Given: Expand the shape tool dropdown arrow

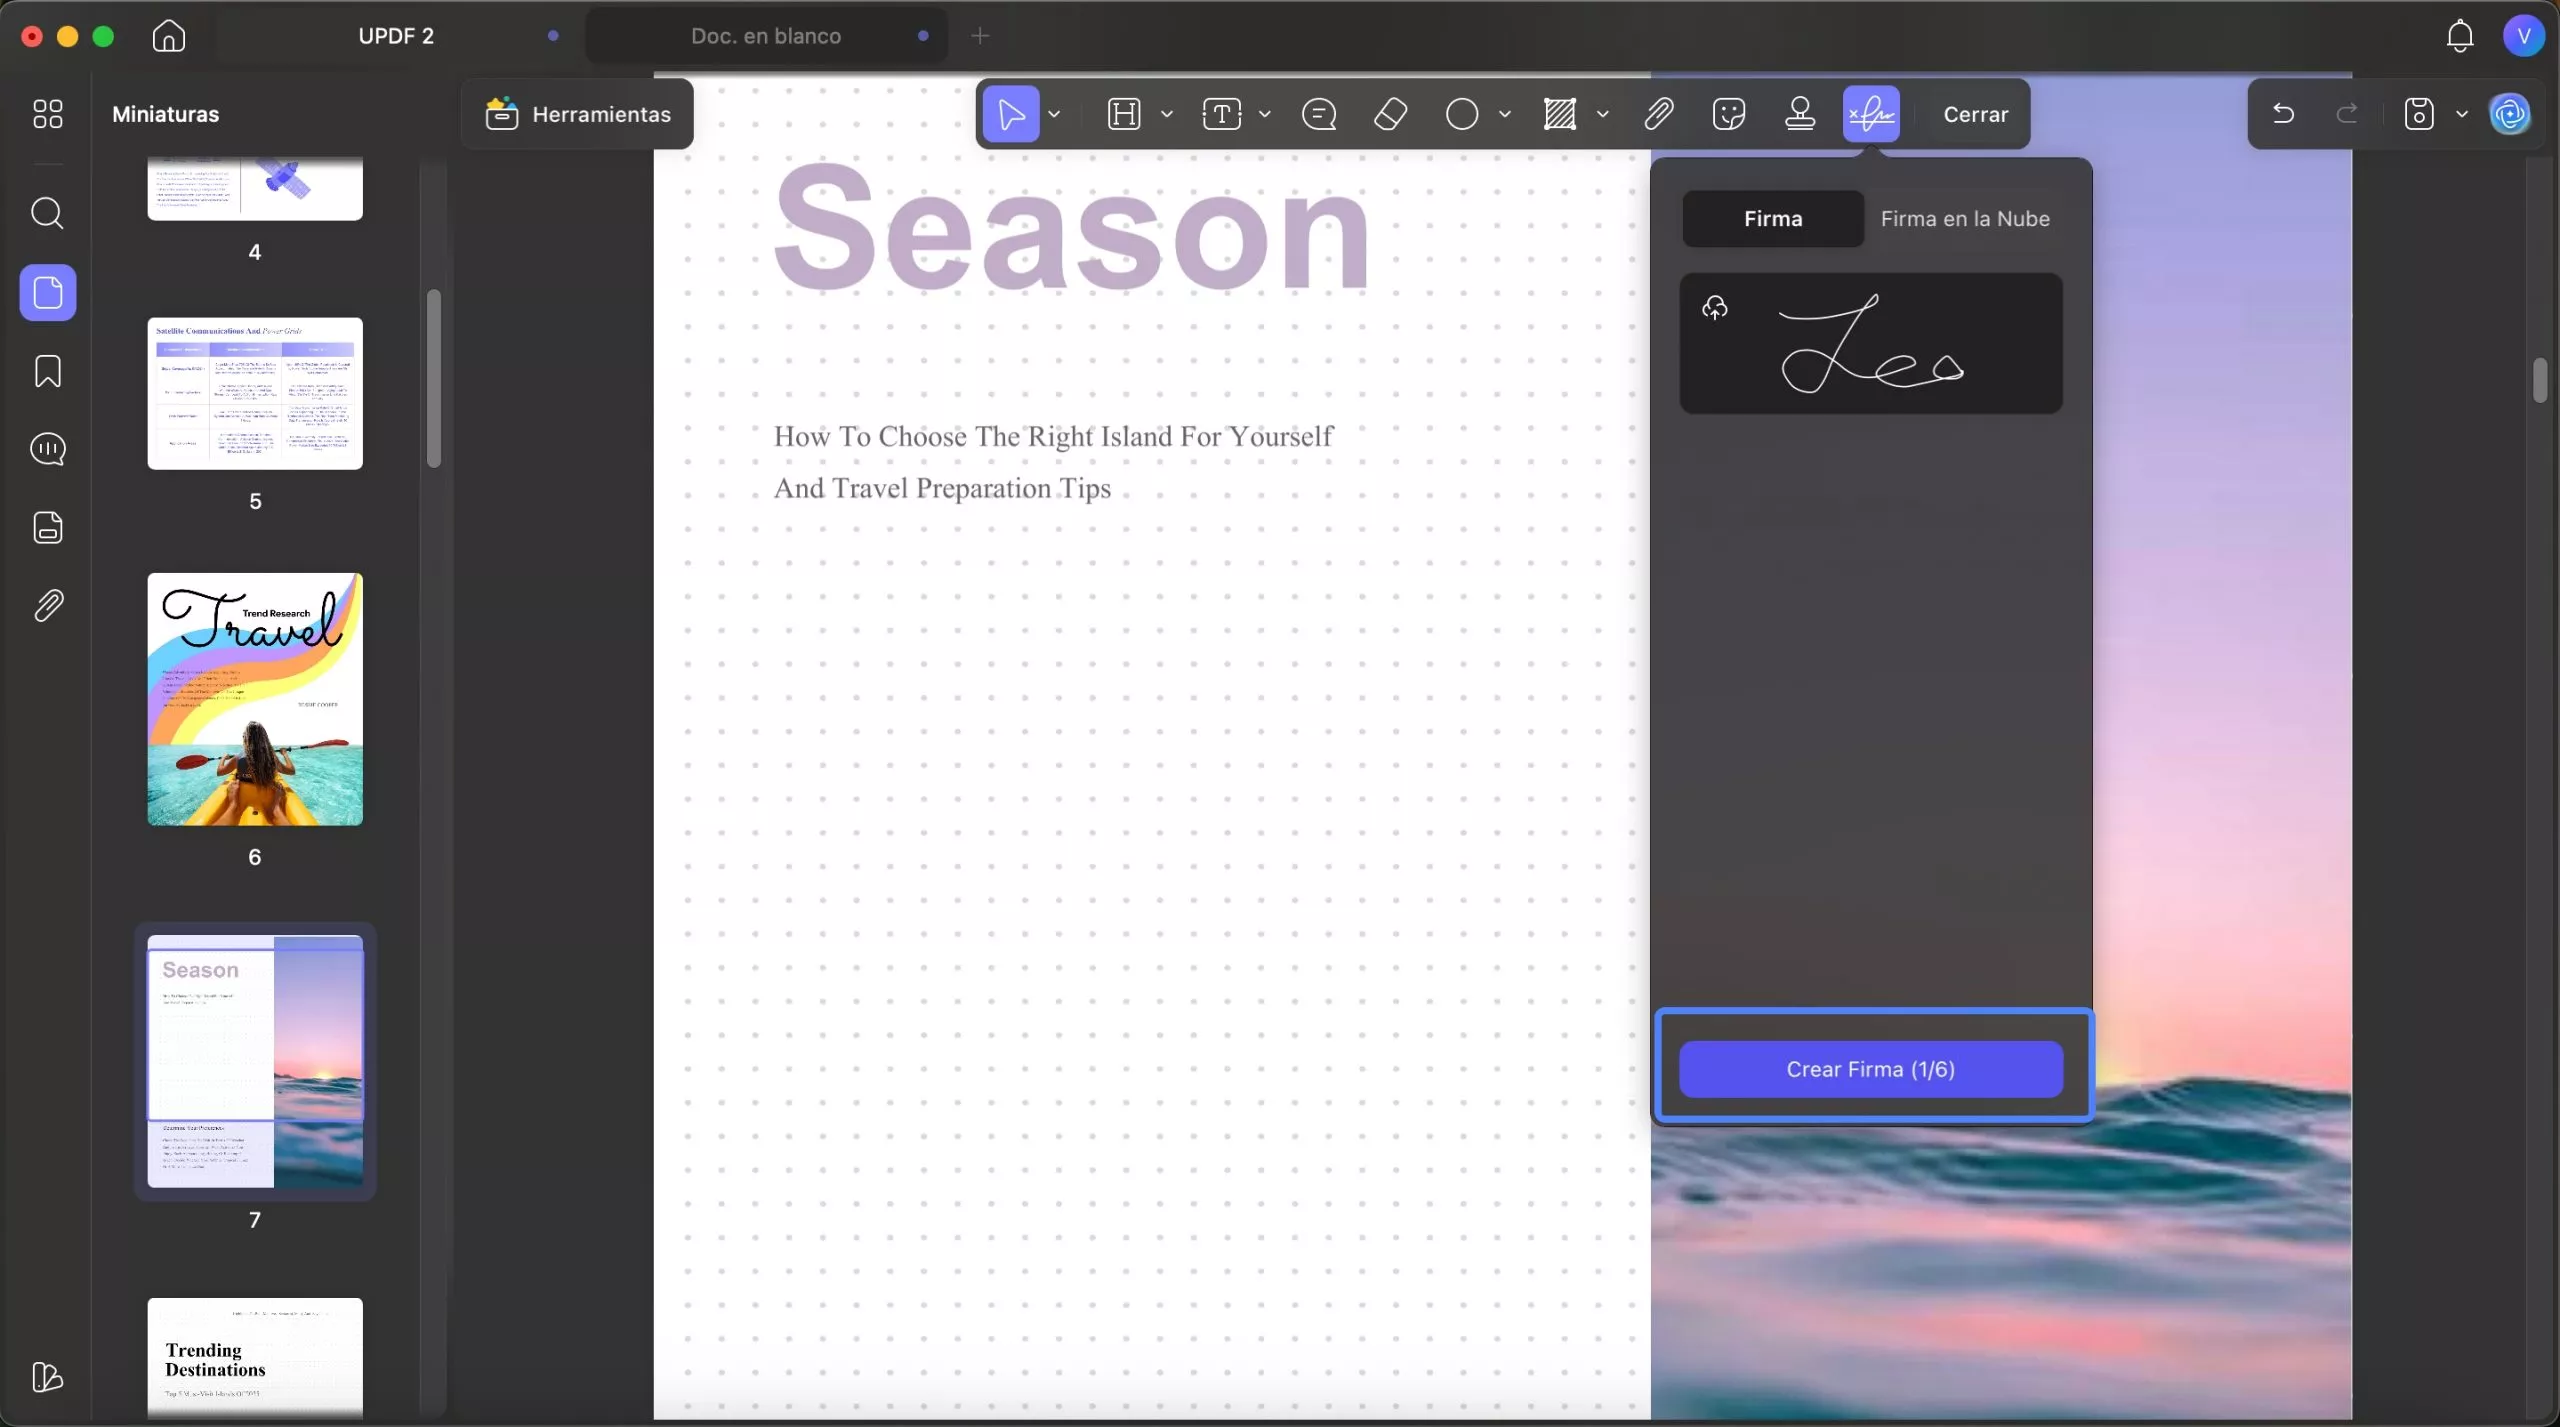Looking at the screenshot, I should tap(1504, 114).
